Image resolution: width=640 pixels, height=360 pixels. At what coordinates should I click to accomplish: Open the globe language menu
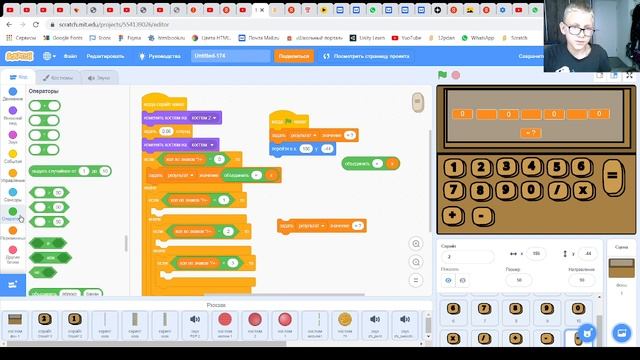tap(49, 56)
